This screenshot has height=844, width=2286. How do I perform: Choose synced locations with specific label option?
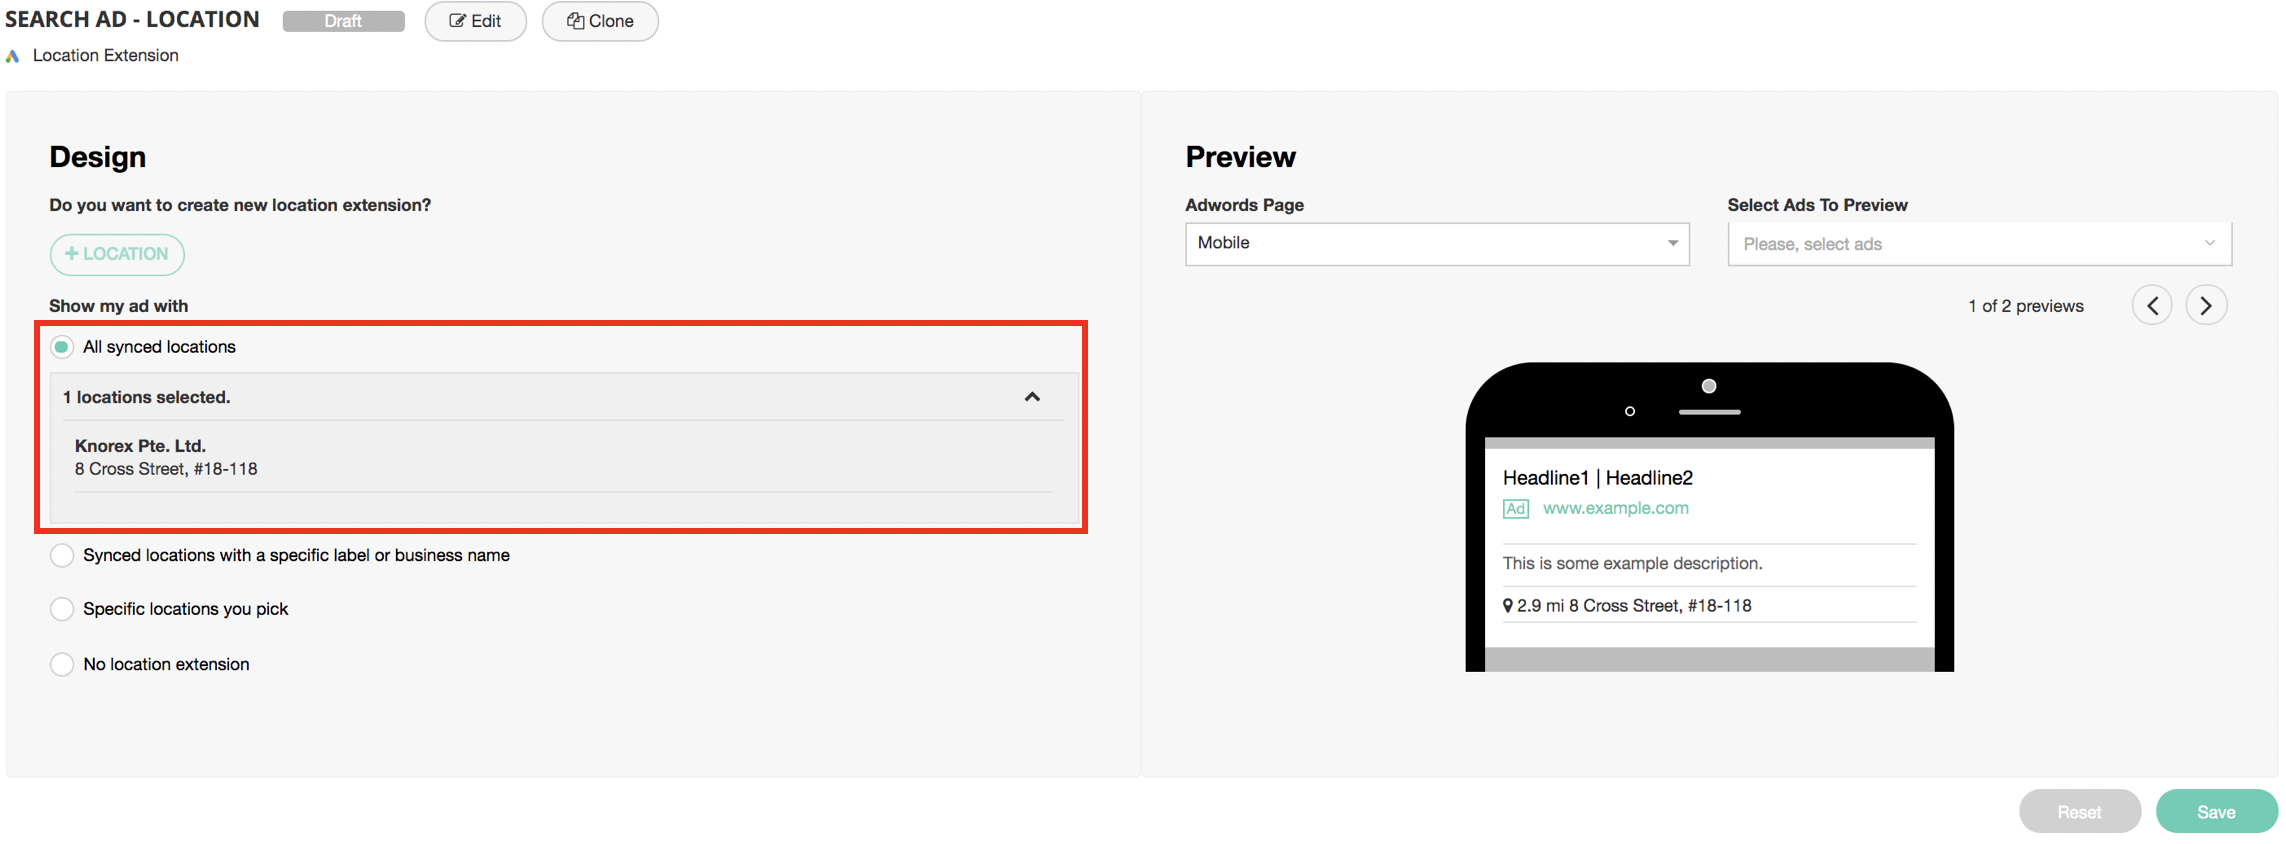[62, 556]
